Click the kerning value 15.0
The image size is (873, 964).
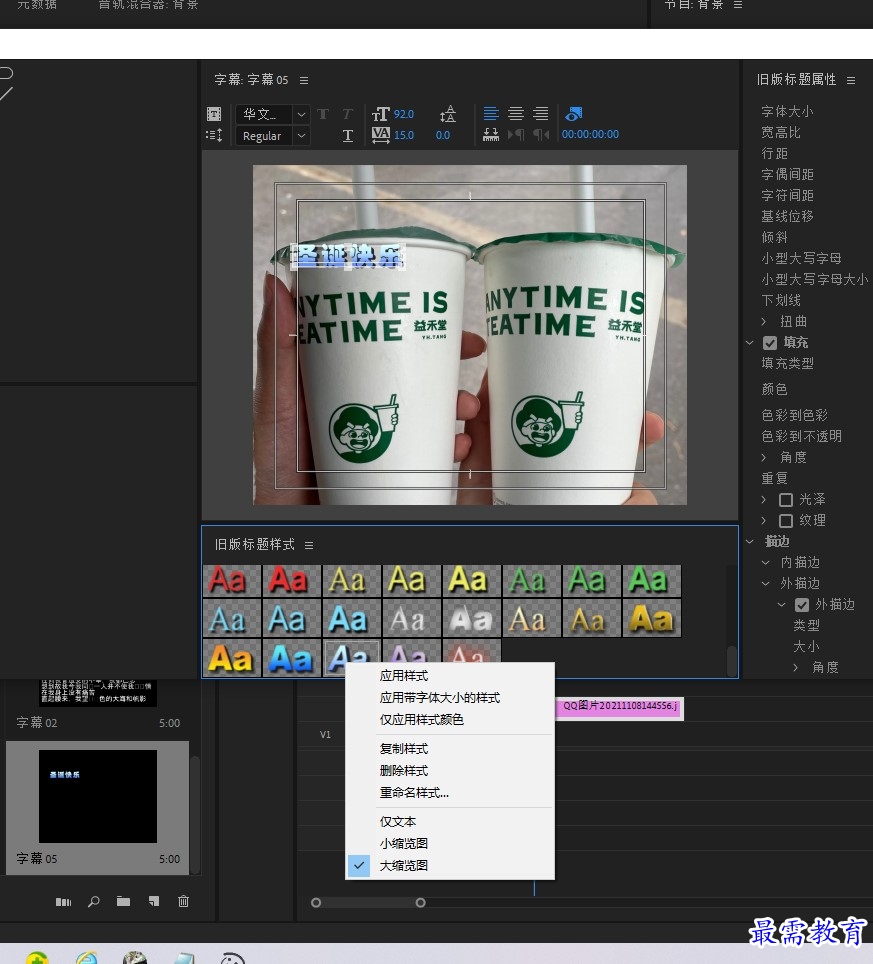pos(404,135)
